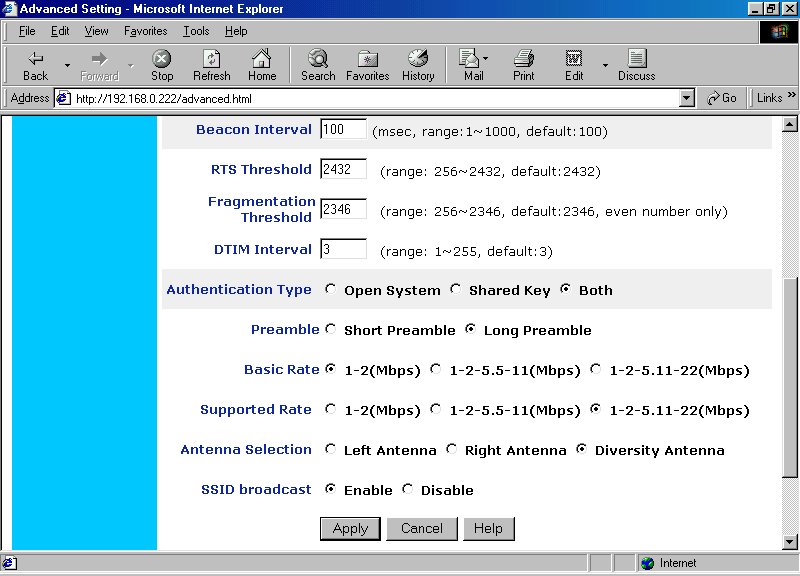Select Open System authentication type
Screen dimensions: 800x576
click(x=331, y=290)
